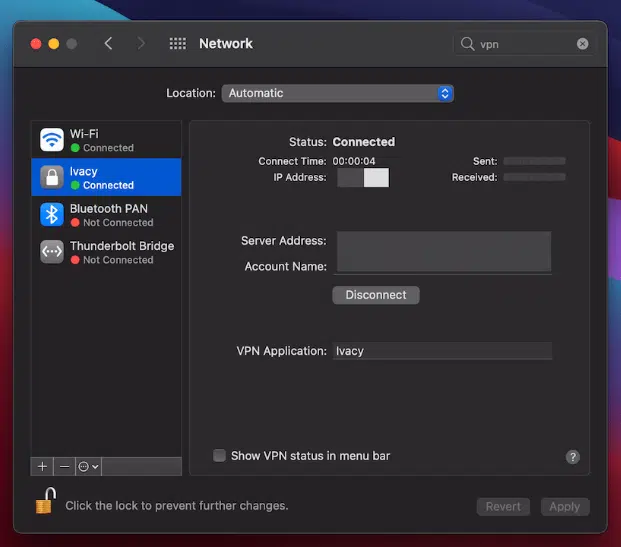Select Ivacy in the service list
This screenshot has height=547, width=621.
[106, 177]
